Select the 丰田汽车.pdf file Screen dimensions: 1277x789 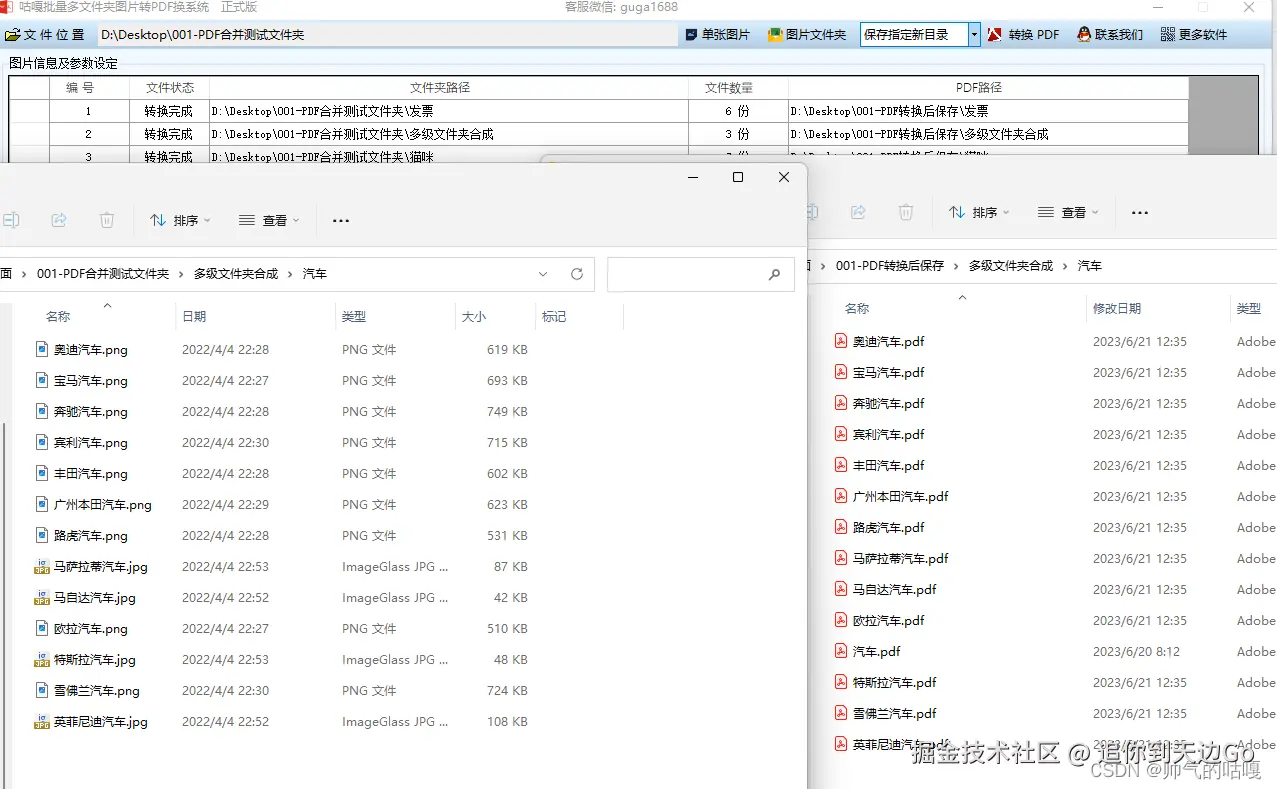[889, 465]
